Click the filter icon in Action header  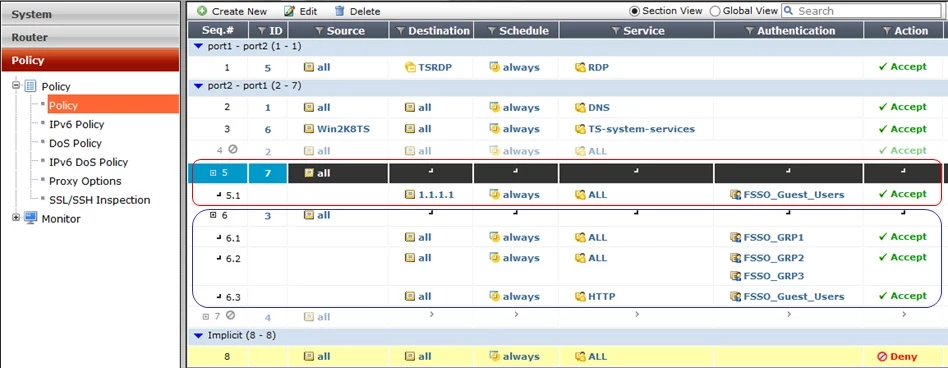pyautogui.click(x=887, y=31)
